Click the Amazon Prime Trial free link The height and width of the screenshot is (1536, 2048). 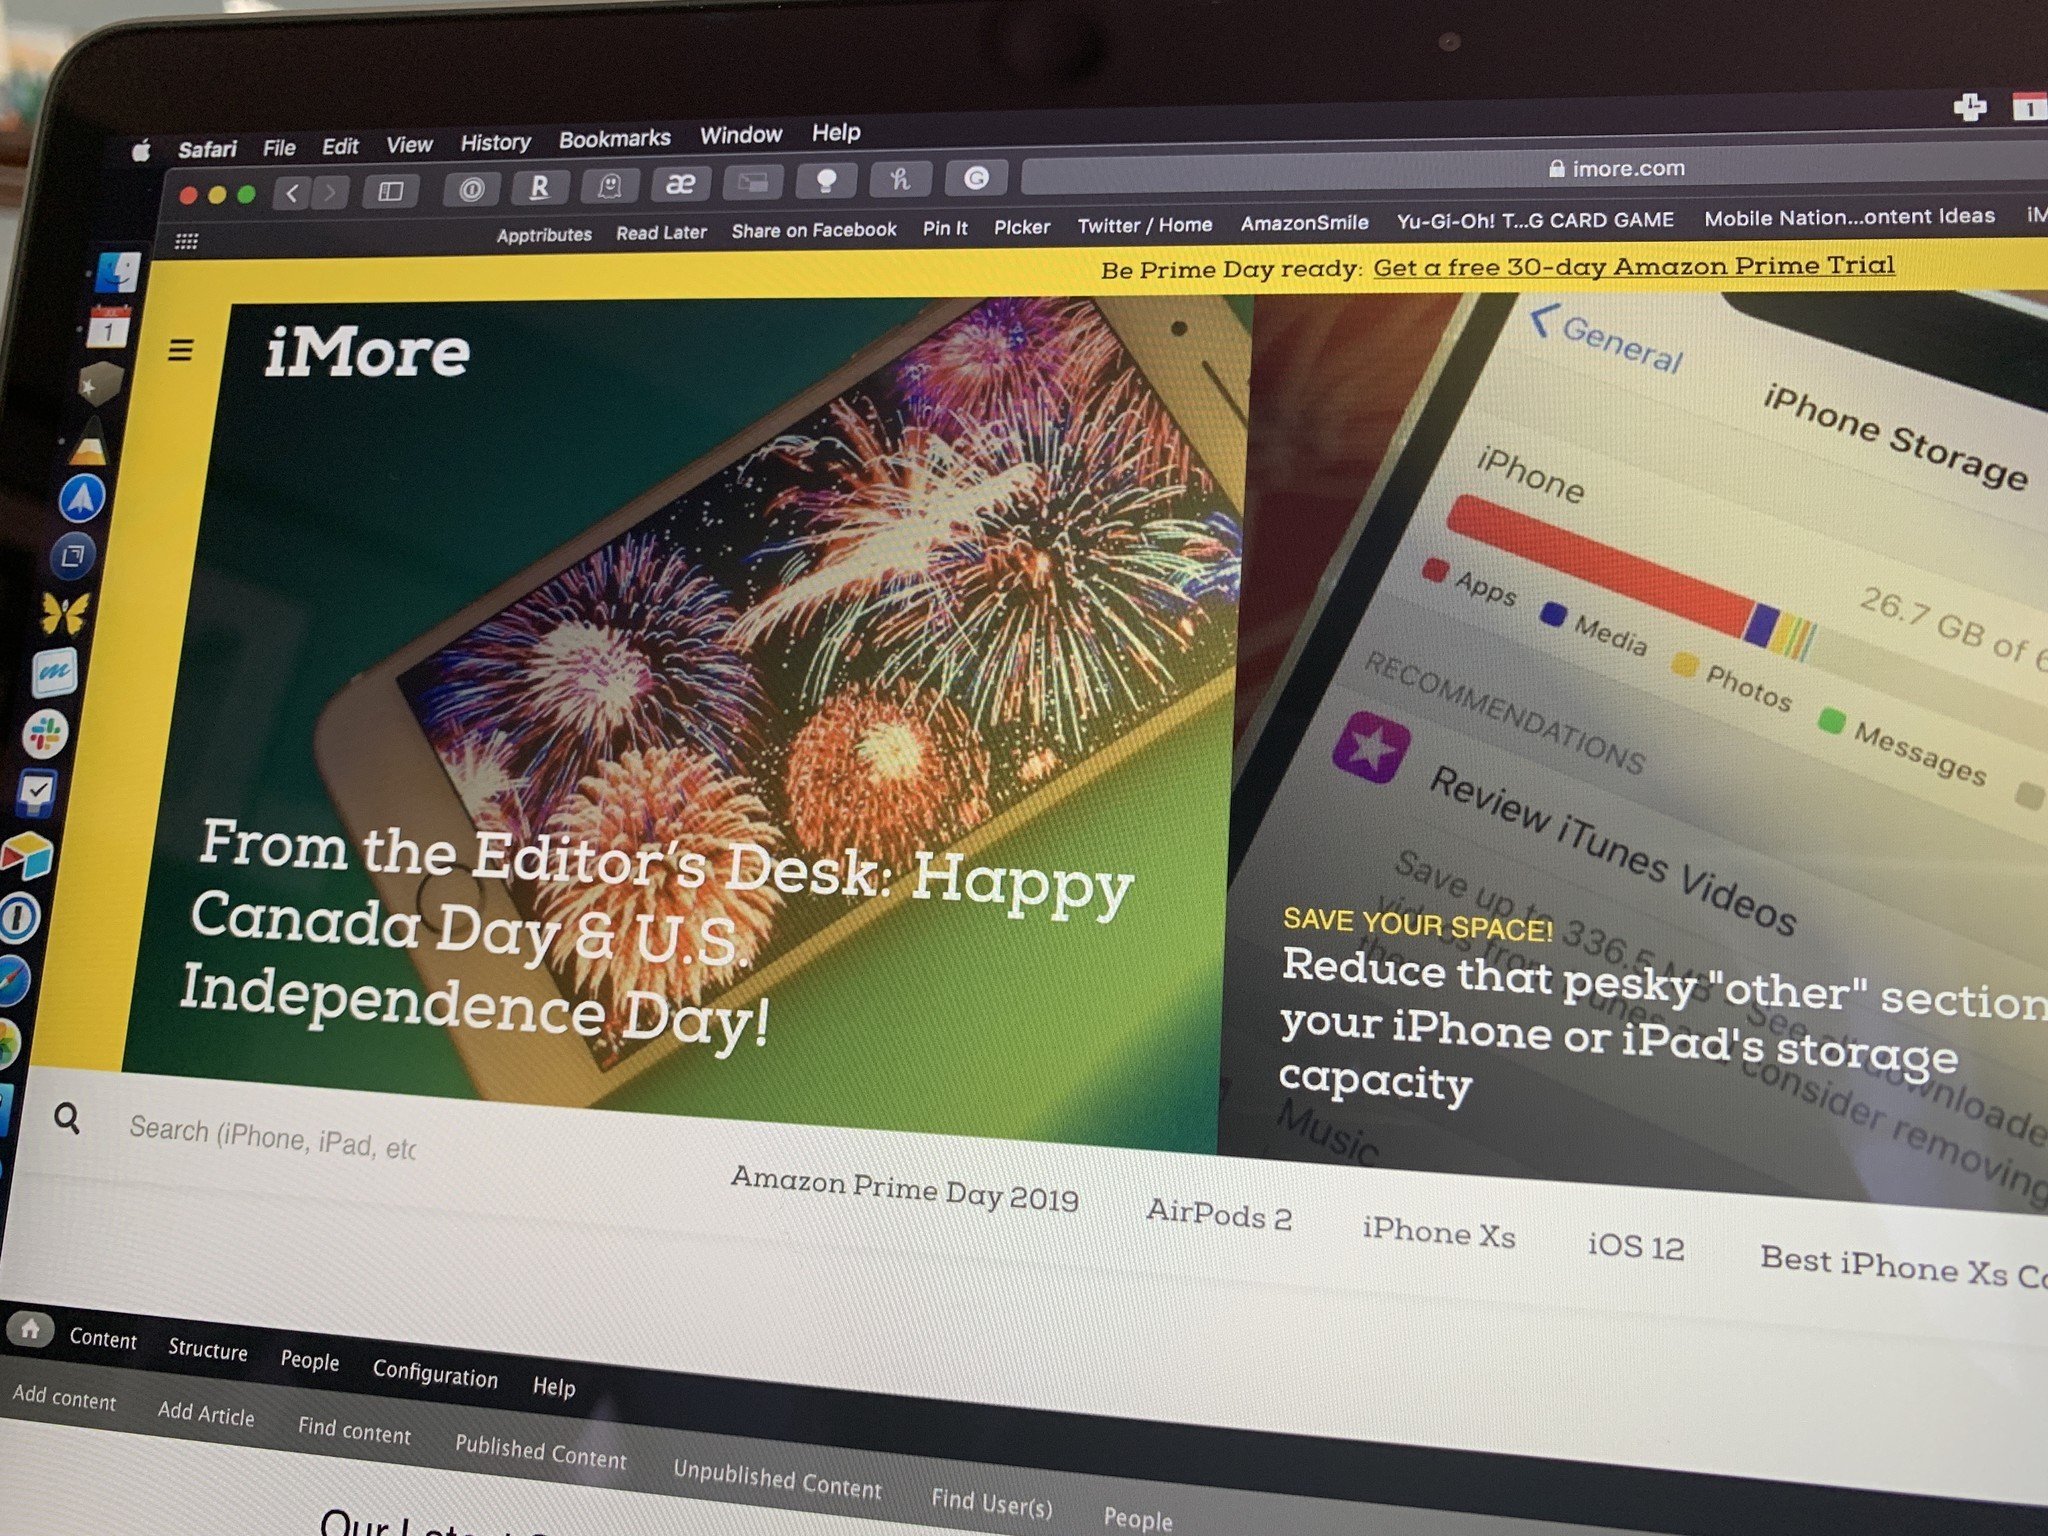1632,266
